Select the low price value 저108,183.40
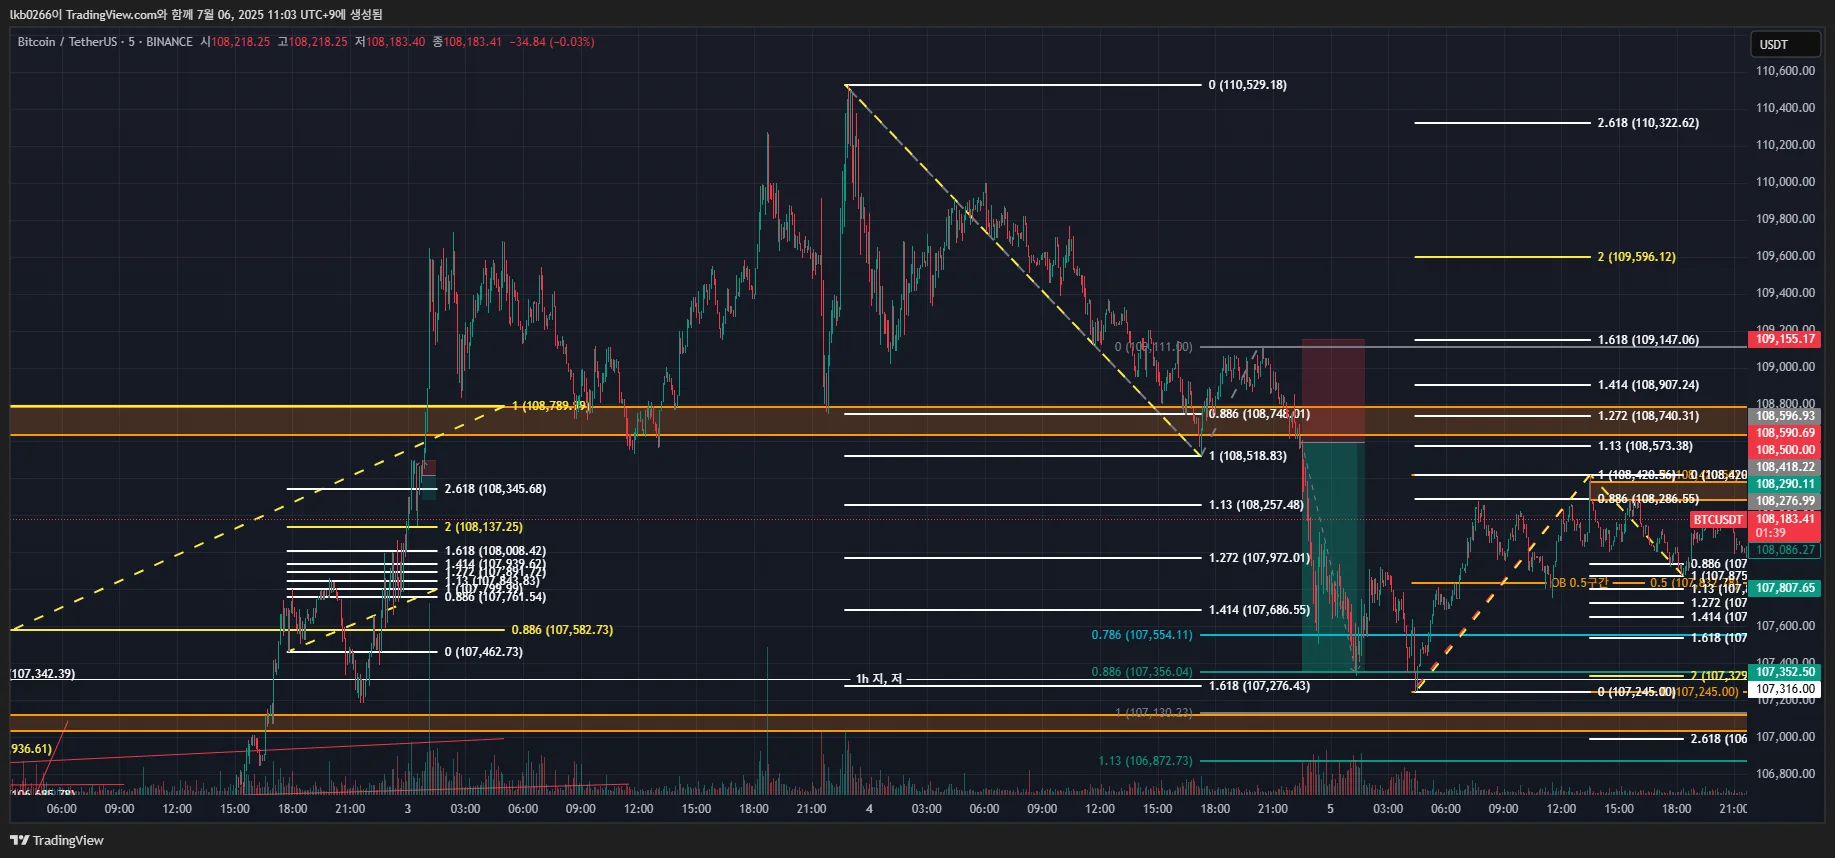 [x=390, y=42]
